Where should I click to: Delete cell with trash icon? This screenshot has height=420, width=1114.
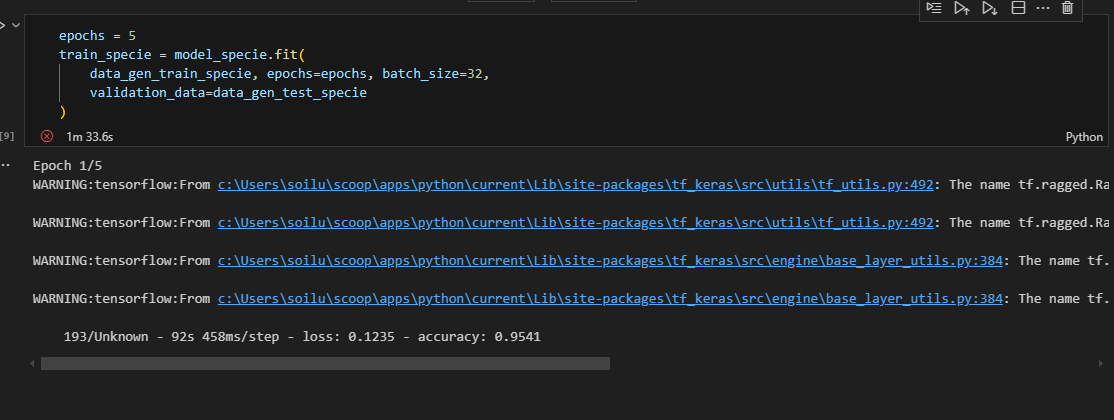point(1068,8)
